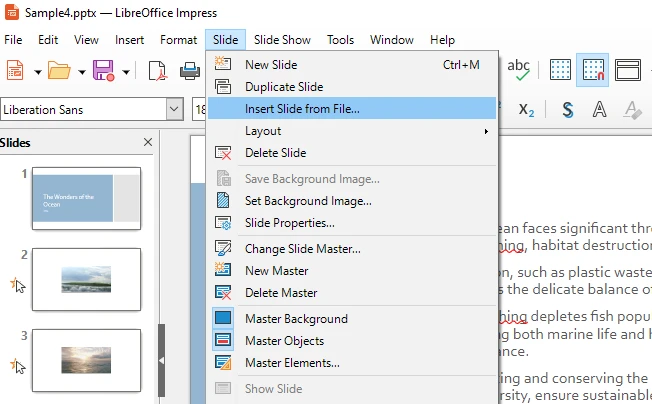Open the Edit menu

coord(48,40)
